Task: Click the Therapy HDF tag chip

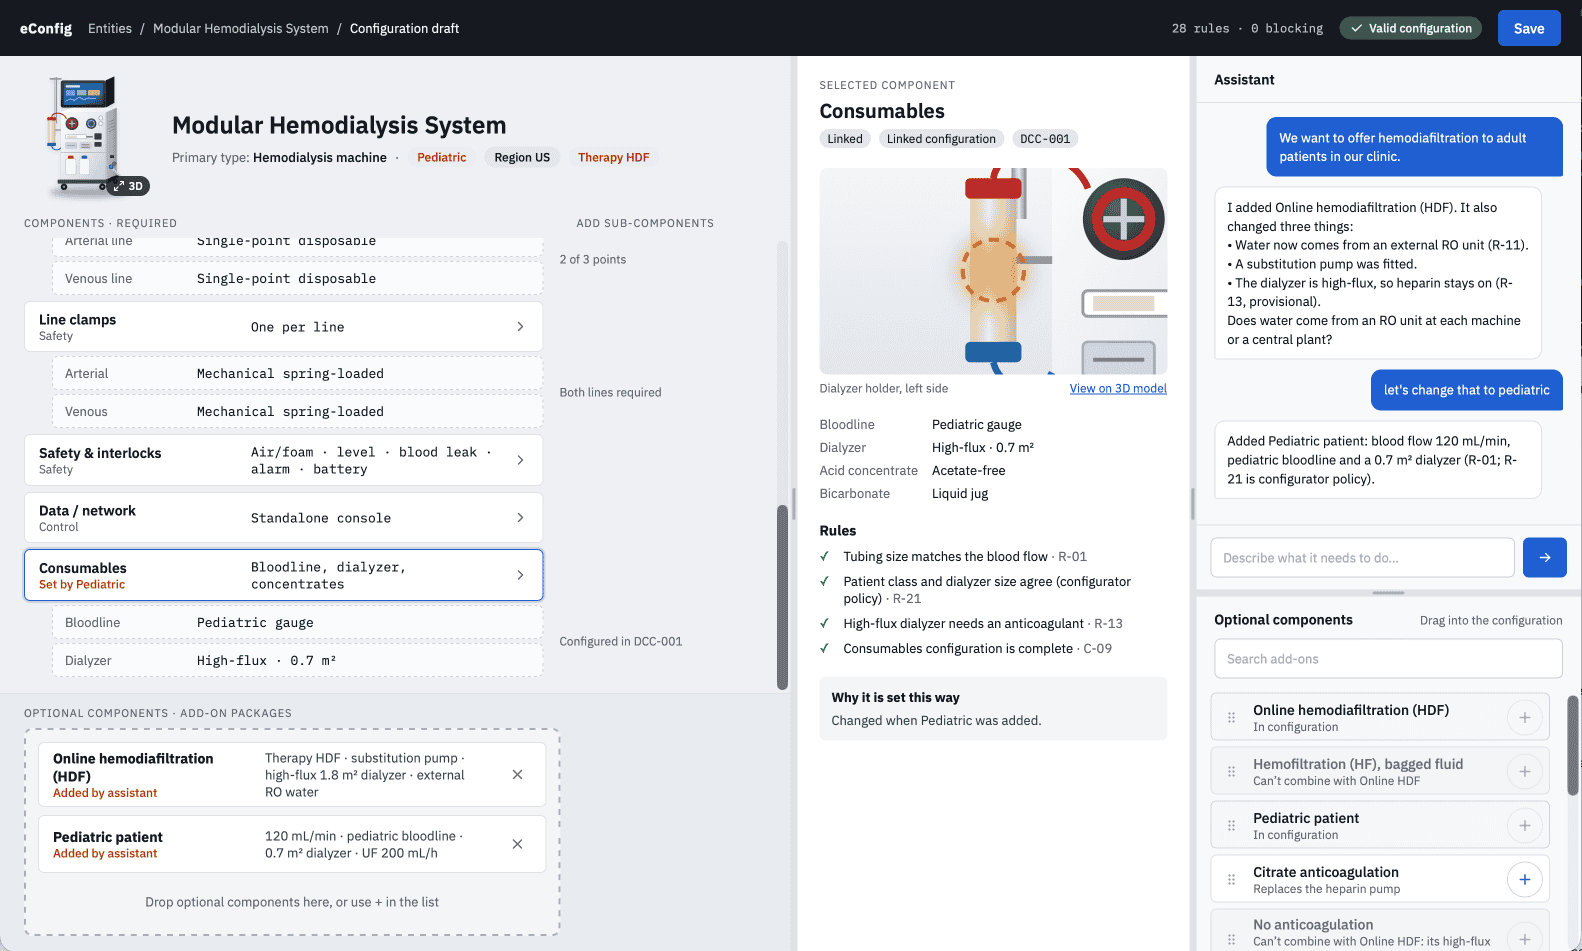Action: tap(614, 157)
